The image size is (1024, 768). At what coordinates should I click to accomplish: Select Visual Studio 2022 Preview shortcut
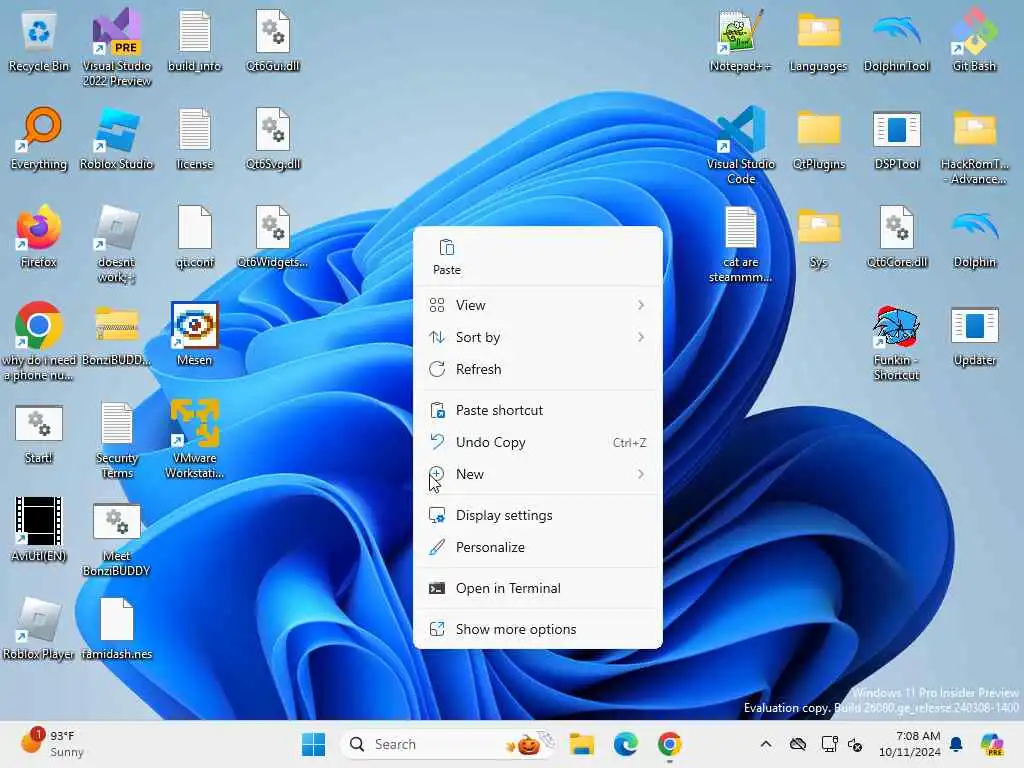pos(117,48)
